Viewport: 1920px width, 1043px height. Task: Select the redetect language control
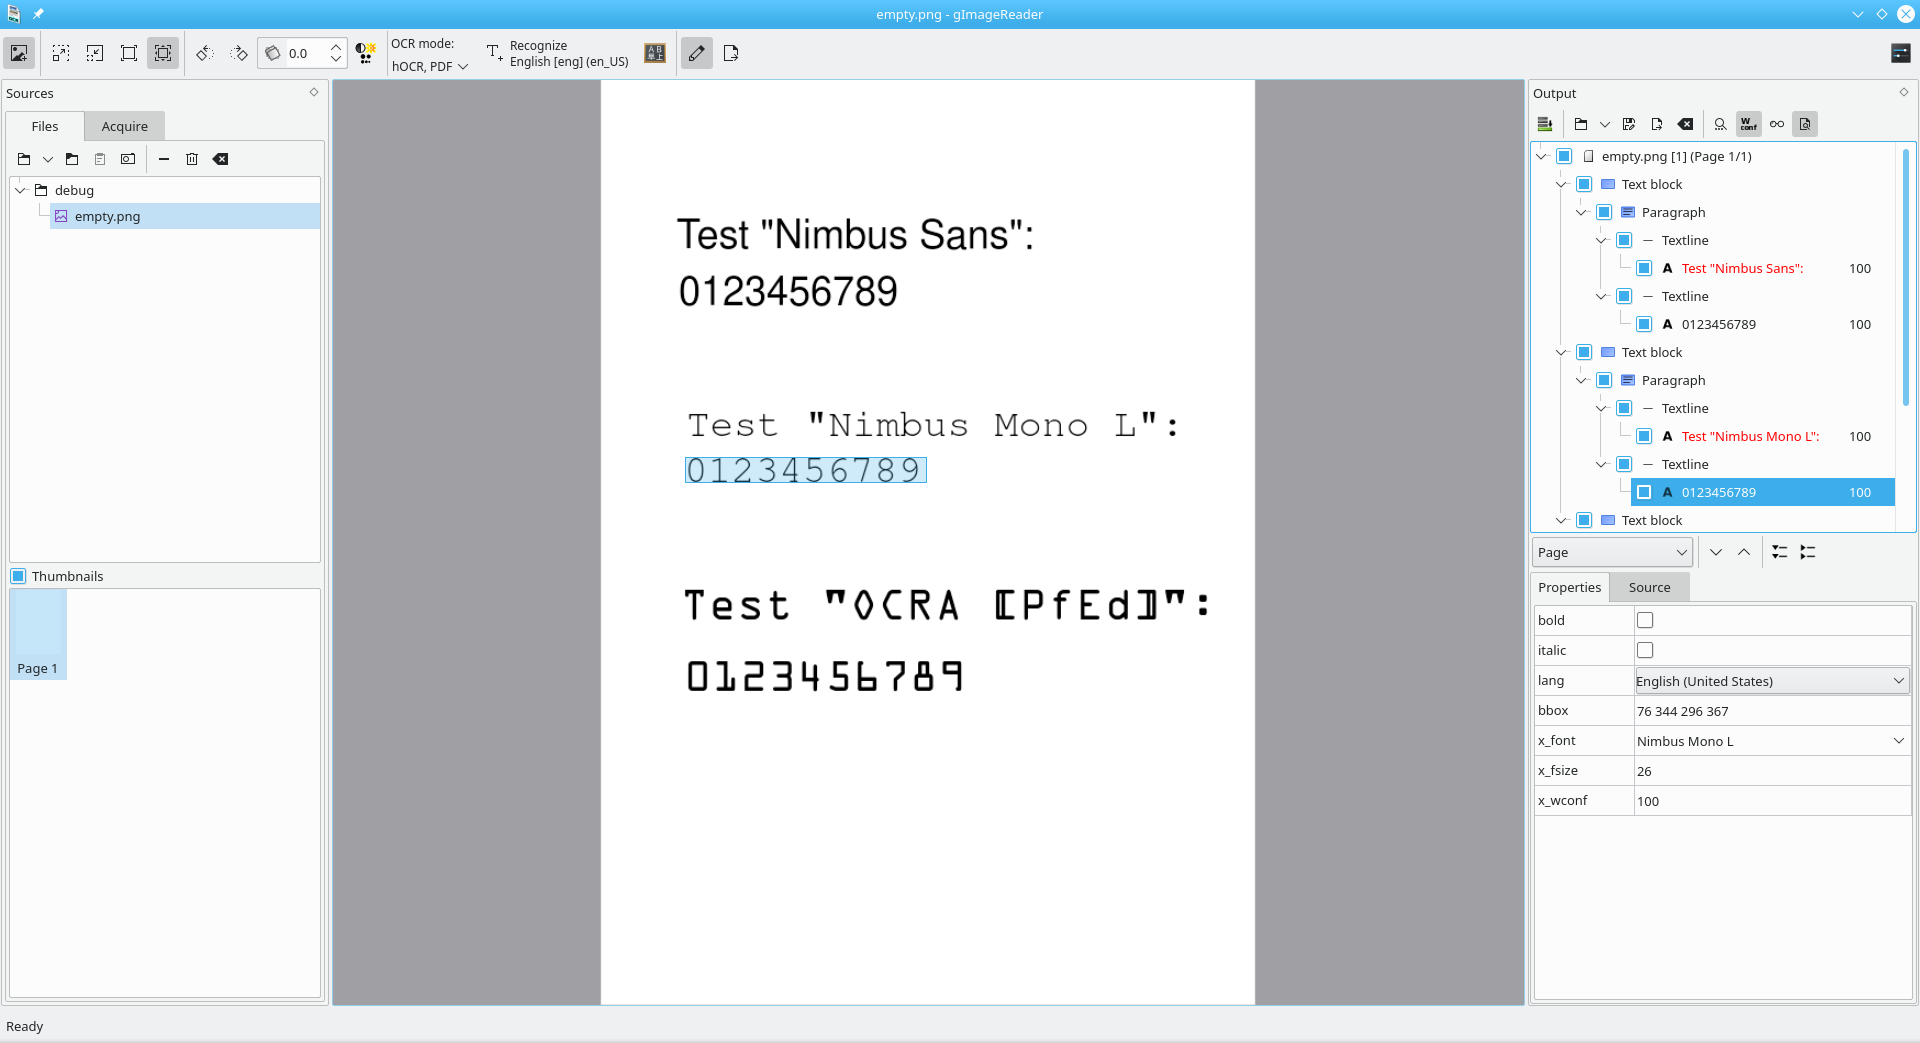(x=654, y=53)
